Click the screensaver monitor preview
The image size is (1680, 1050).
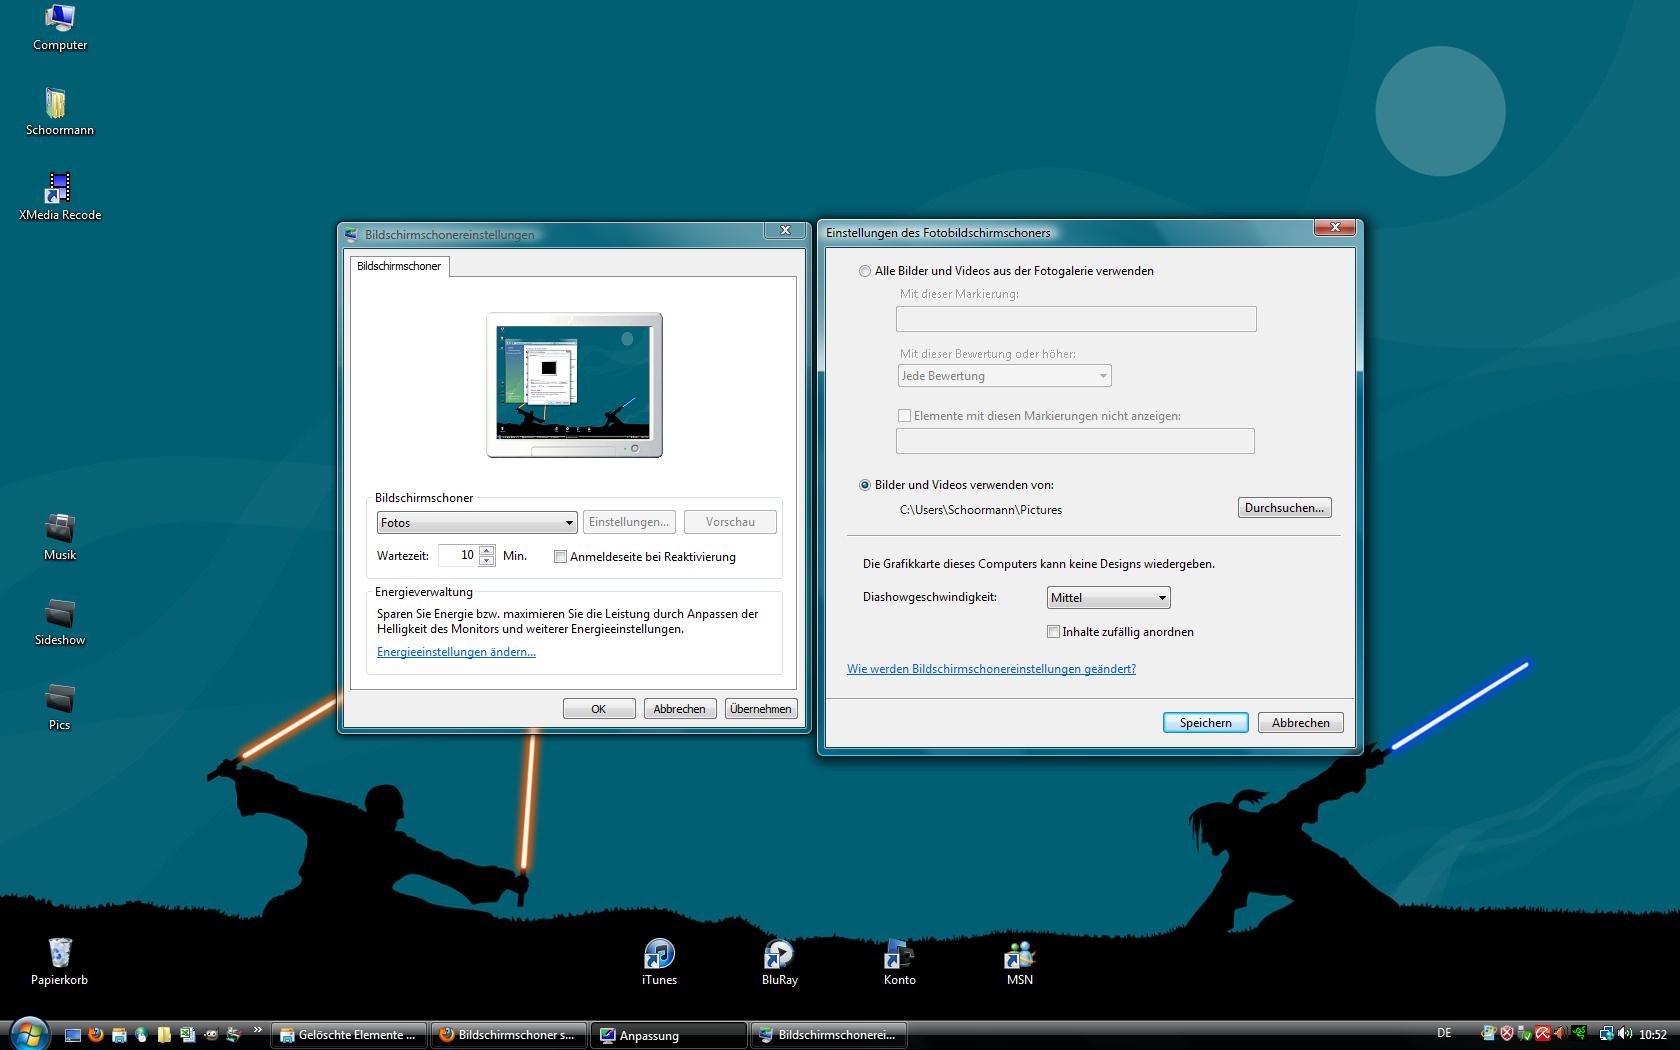(x=574, y=385)
